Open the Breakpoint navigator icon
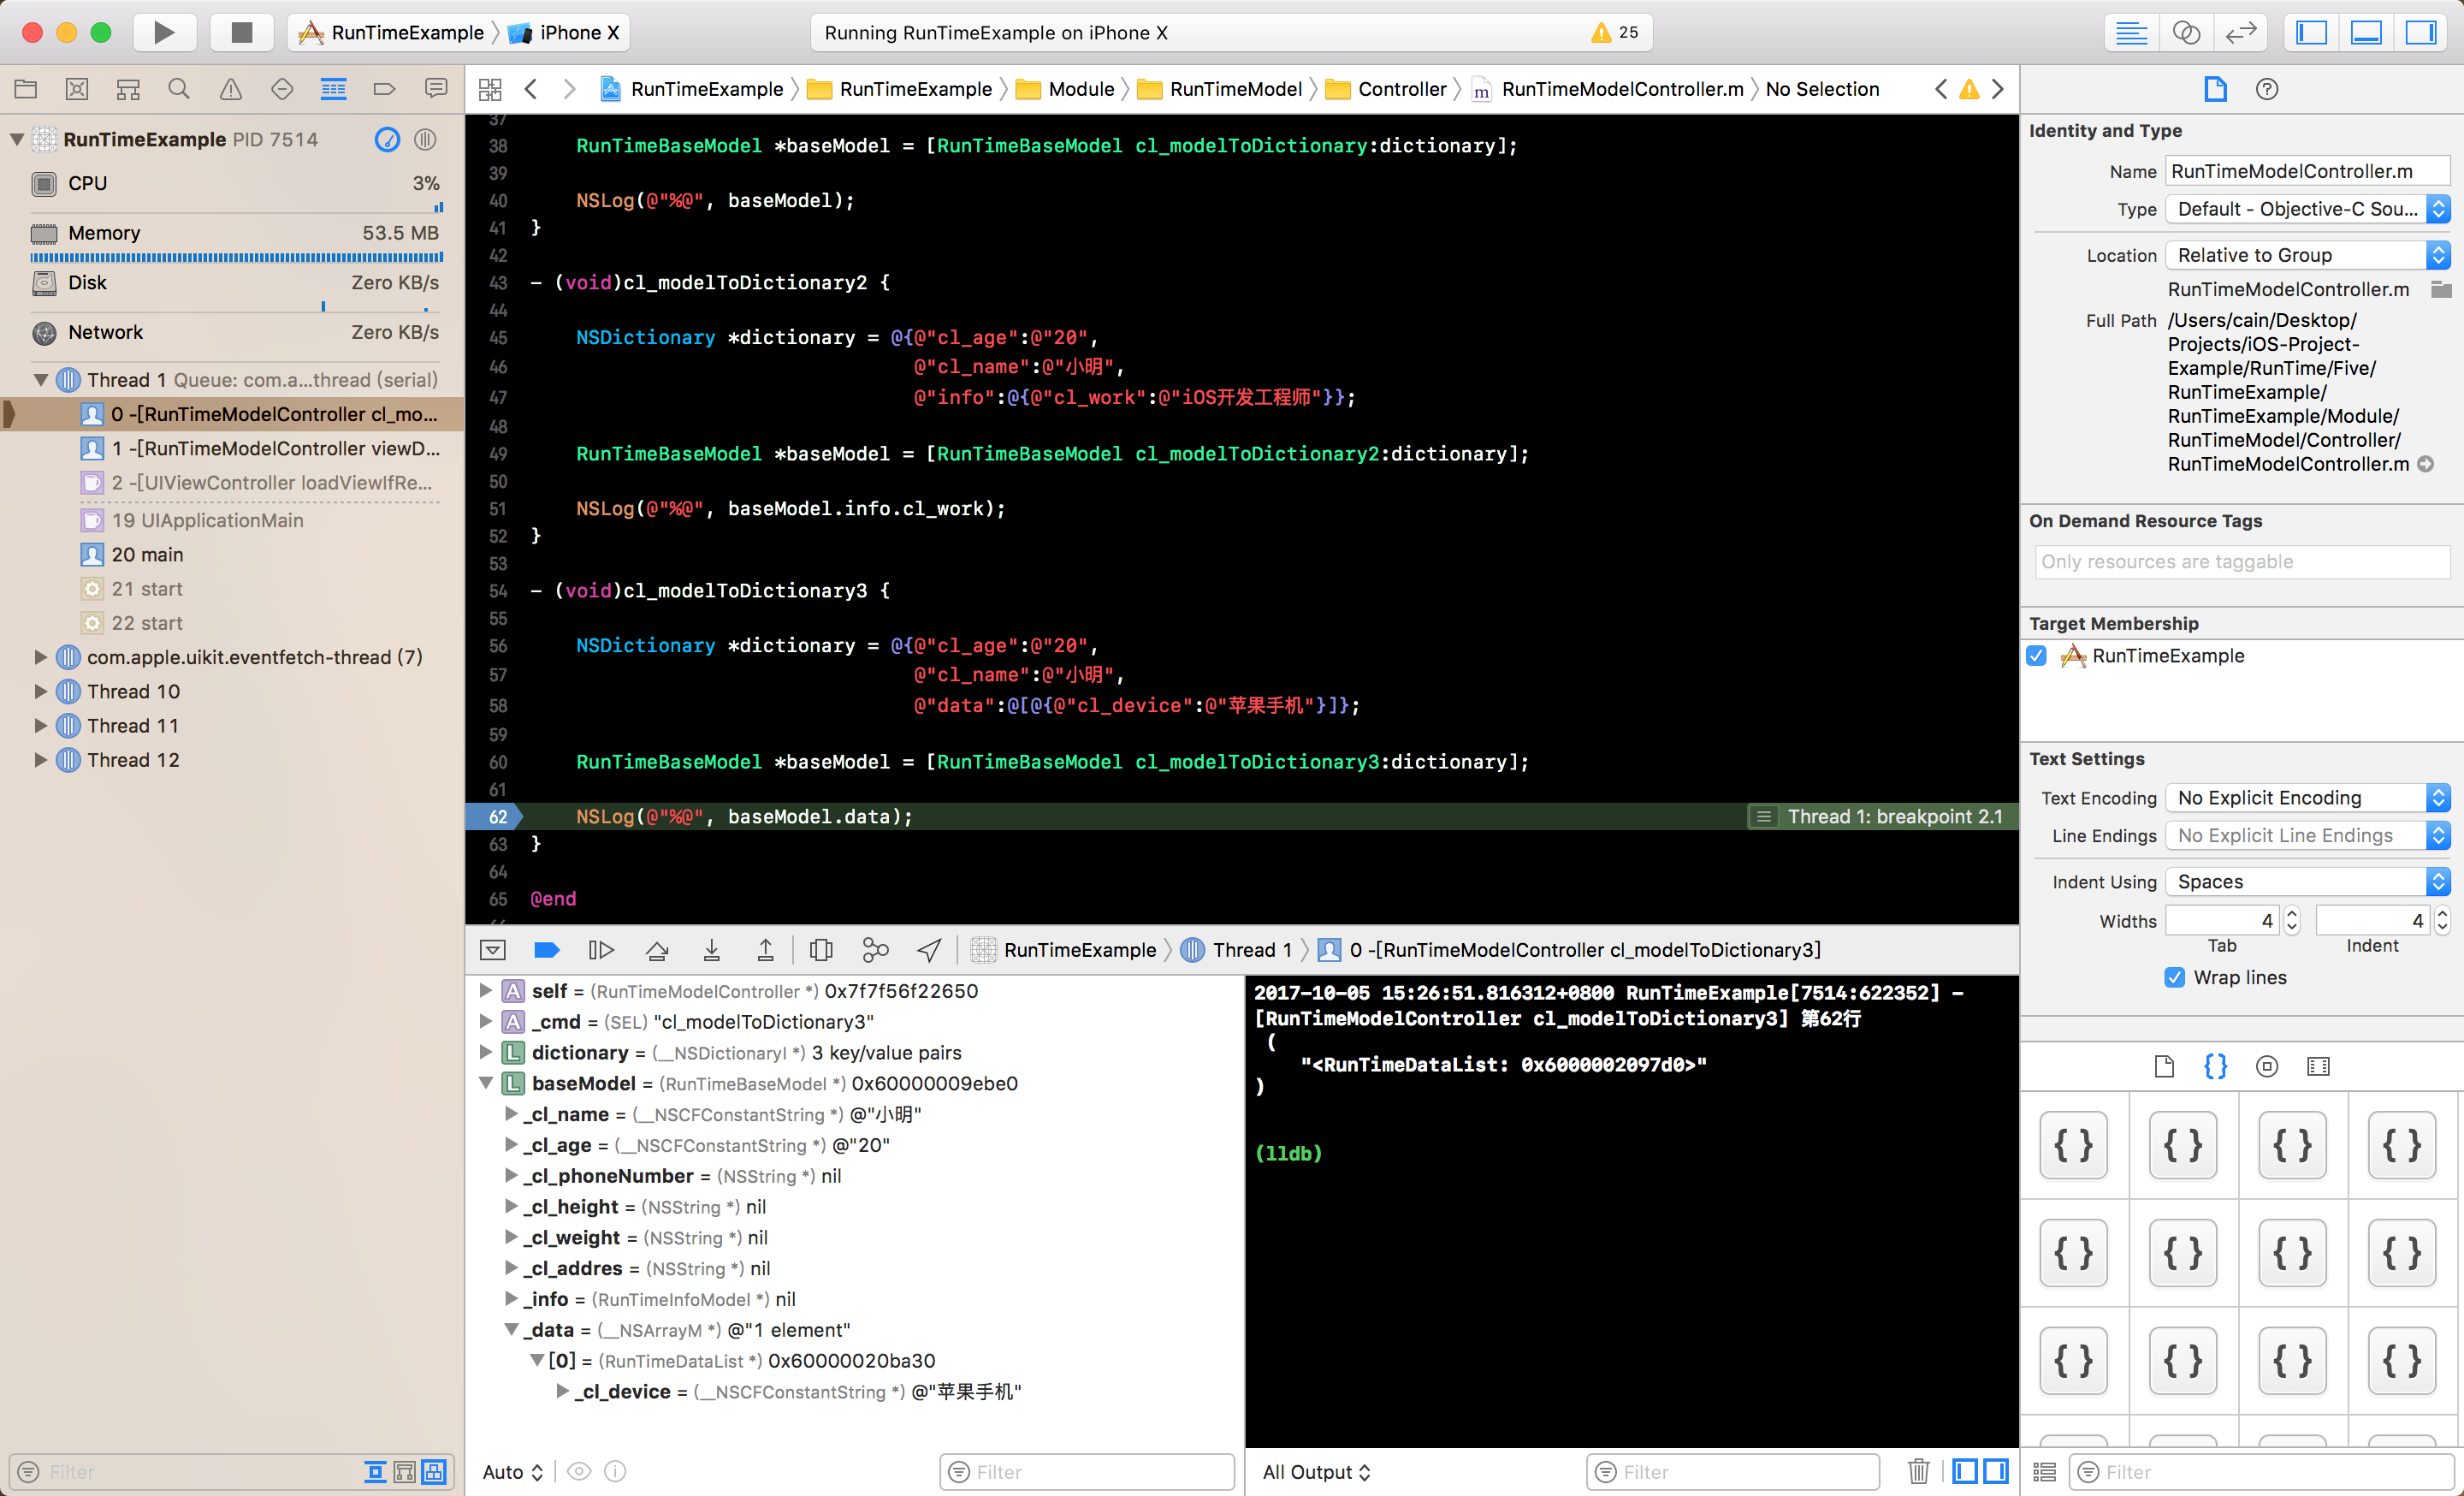The image size is (2464, 1496). click(x=384, y=89)
